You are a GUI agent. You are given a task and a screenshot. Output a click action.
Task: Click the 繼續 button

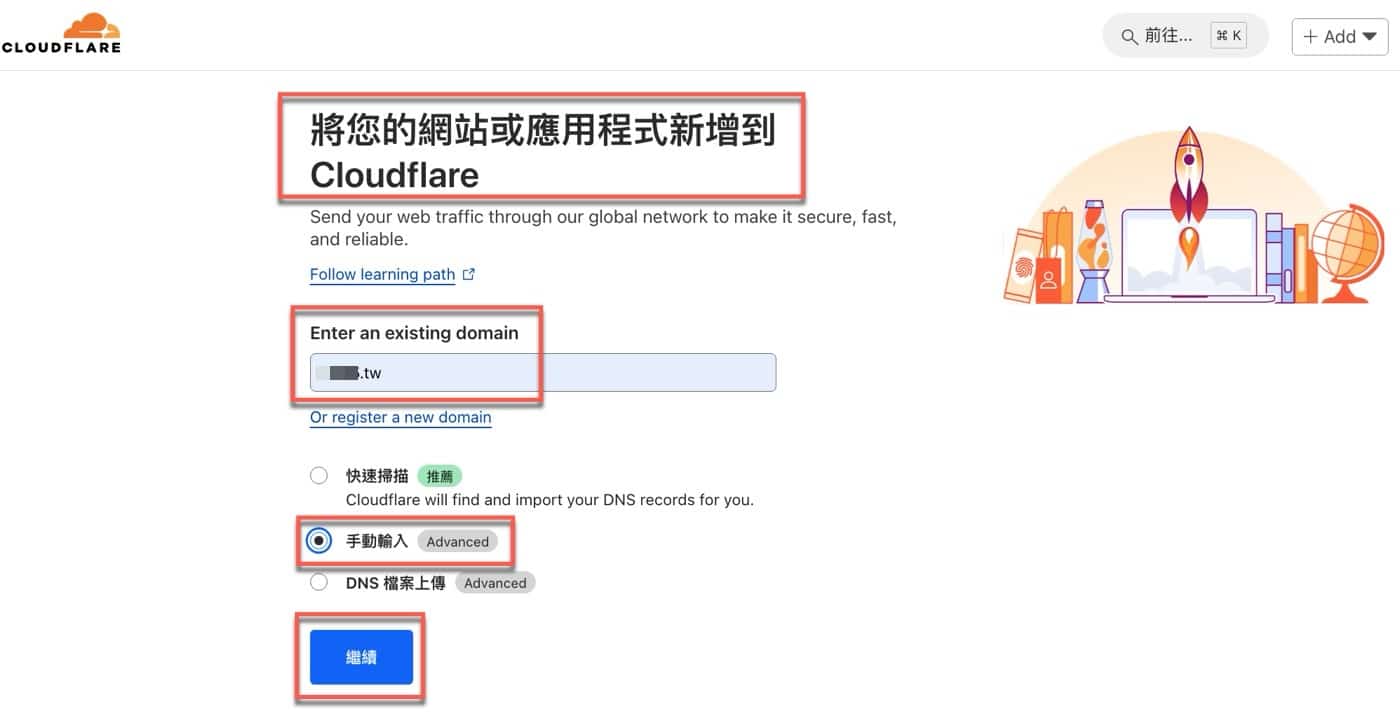[x=361, y=657]
